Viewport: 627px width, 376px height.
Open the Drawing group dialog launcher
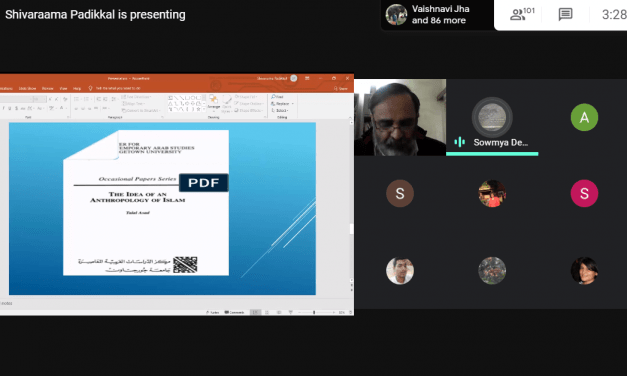click(265, 117)
